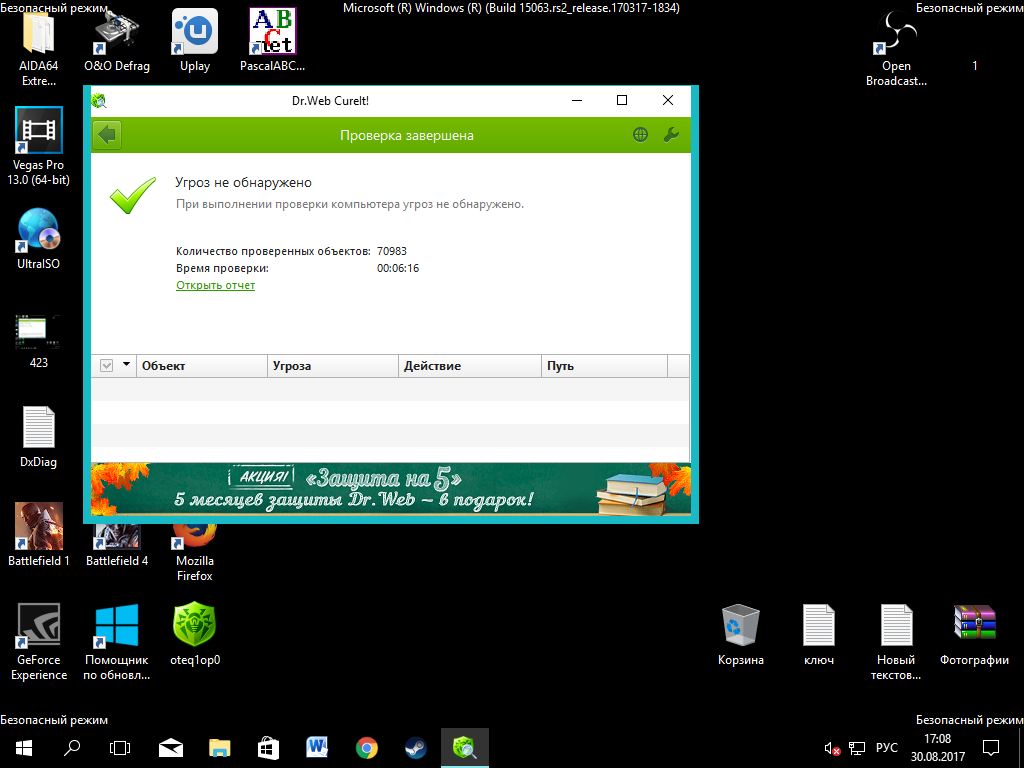
Task: Switch to Dr.Web CureIt taskbar button
Action: click(x=464, y=748)
